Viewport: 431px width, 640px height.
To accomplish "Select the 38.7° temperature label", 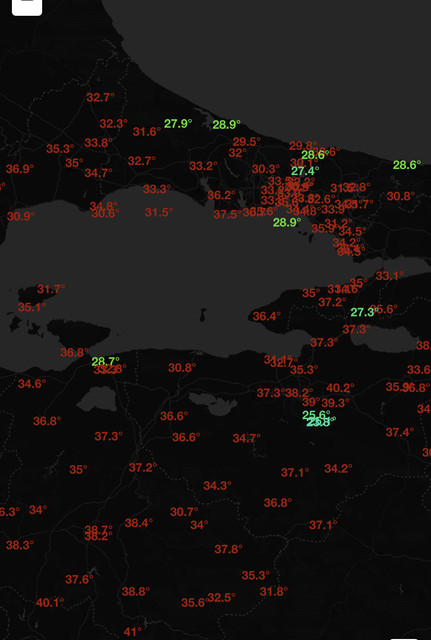I will click(99, 529).
